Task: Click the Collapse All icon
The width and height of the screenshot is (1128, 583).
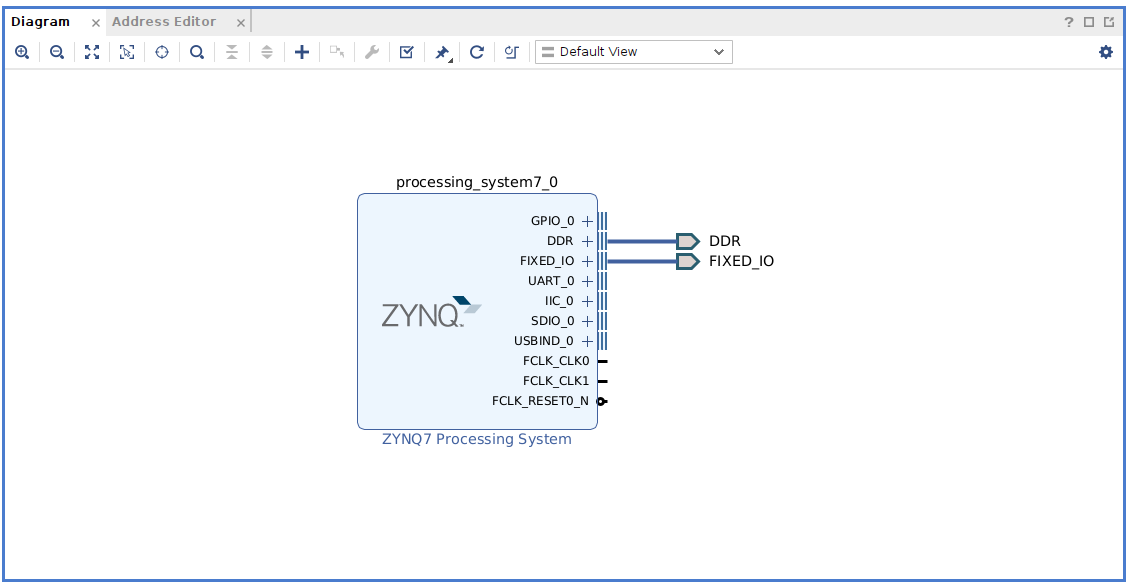Action: [x=232, y=52]
